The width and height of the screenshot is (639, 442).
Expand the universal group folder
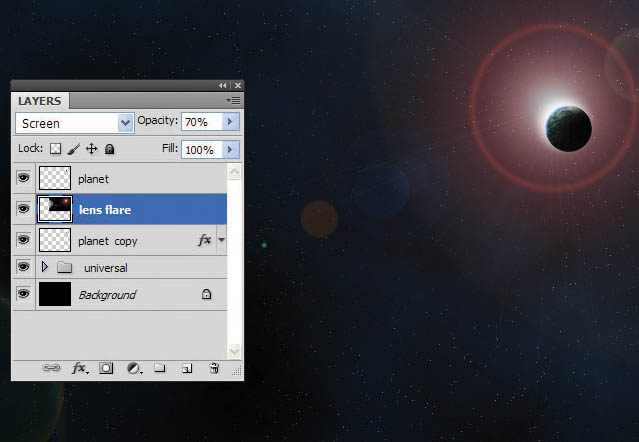(x=44, y=268)
